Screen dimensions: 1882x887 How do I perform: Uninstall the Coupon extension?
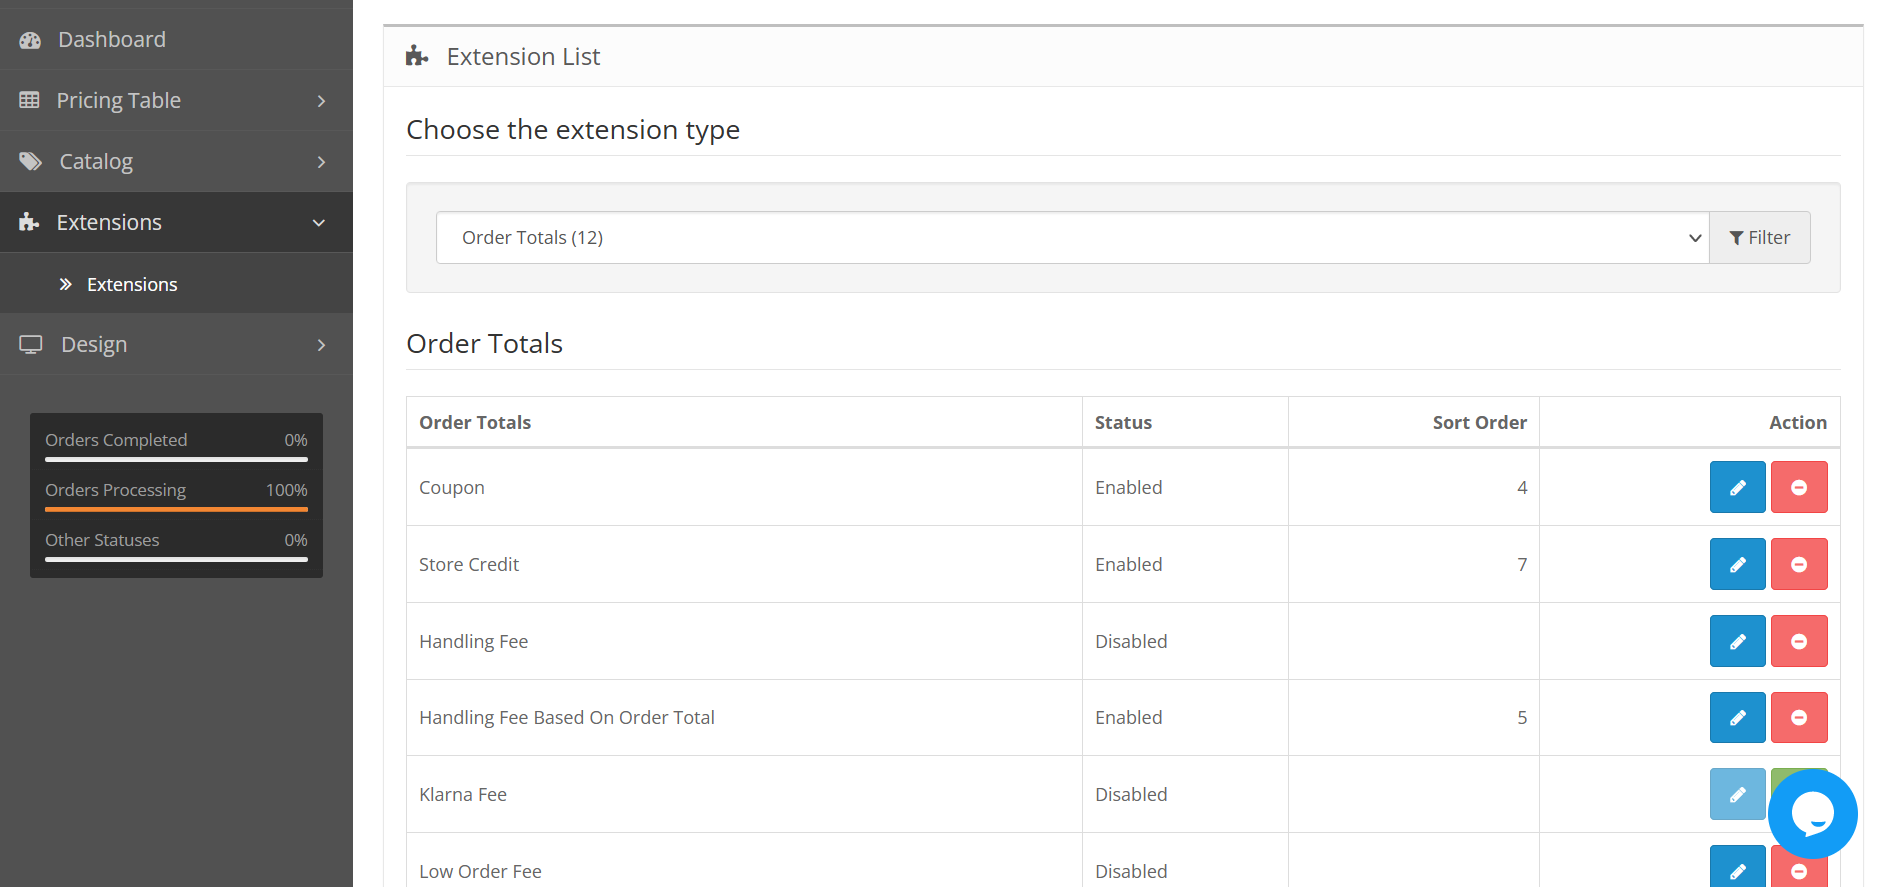coord(1799,487)
